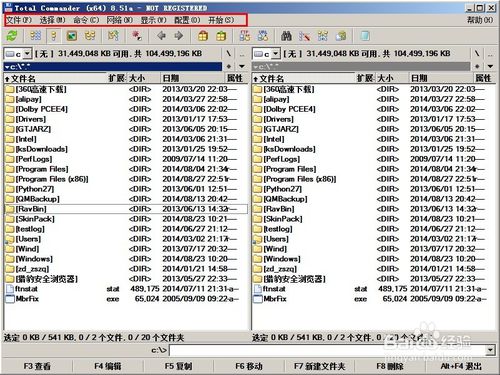500x375 pixels.
Task: Expand the command line history dropdown
Action: (x=490, y=350)
